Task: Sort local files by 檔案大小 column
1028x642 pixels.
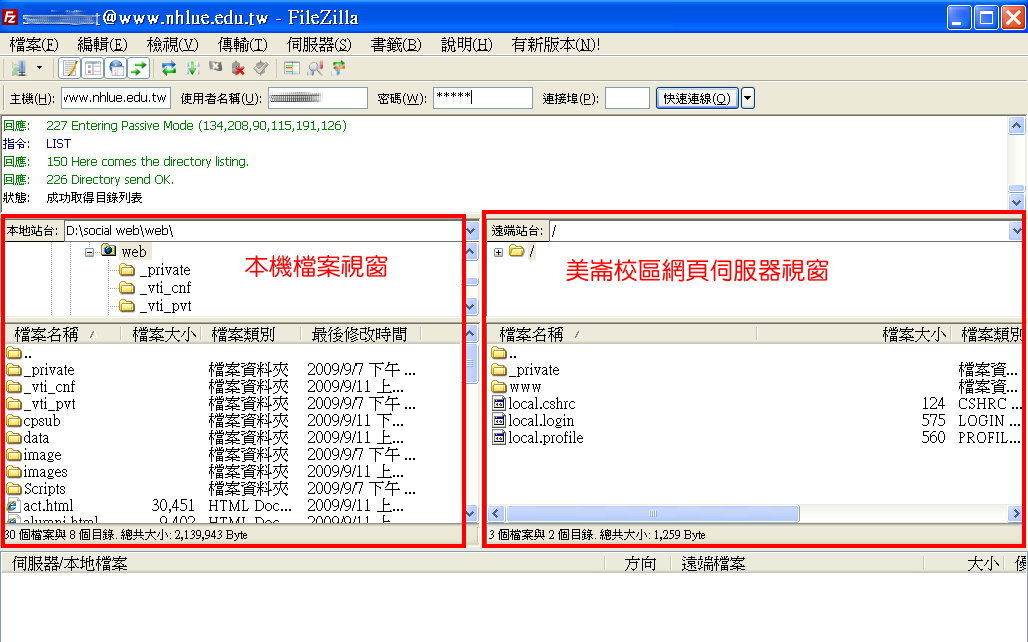Action: tap(164, 334)
